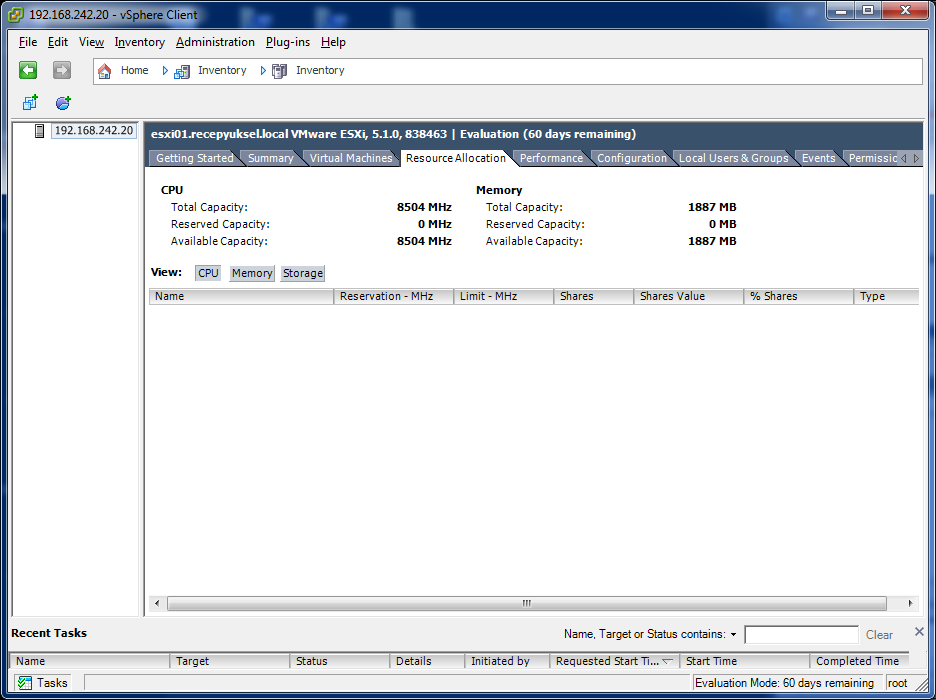Click the horizontal scrollbar left arrow

157,603
